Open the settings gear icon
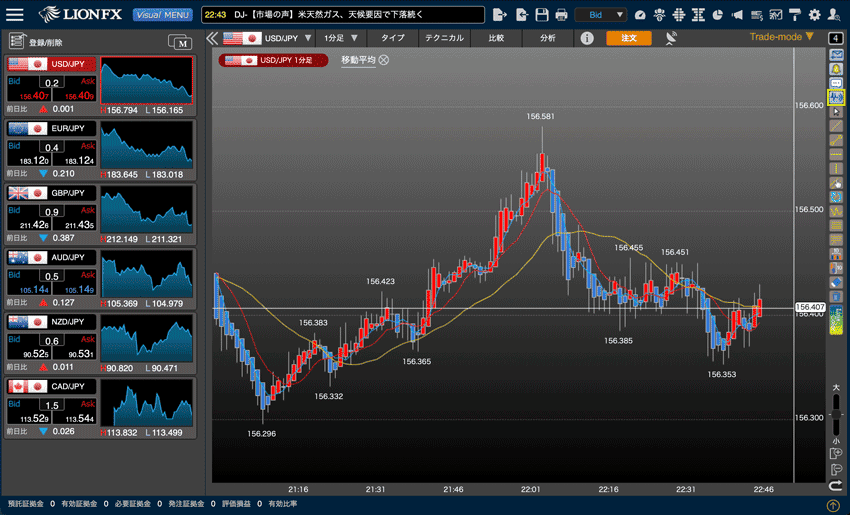The width and height of the screenshot is (850, 515). coord(814,15)
